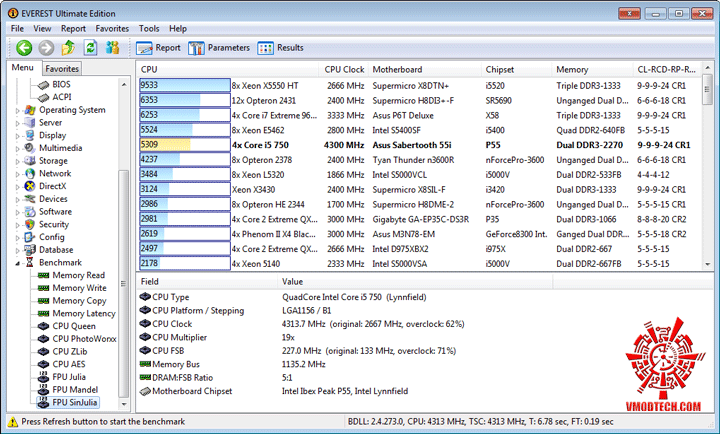The height and width of the screenshot is (434, 720).
Task: Switch to the Menu tab
Action: [22, 68]
